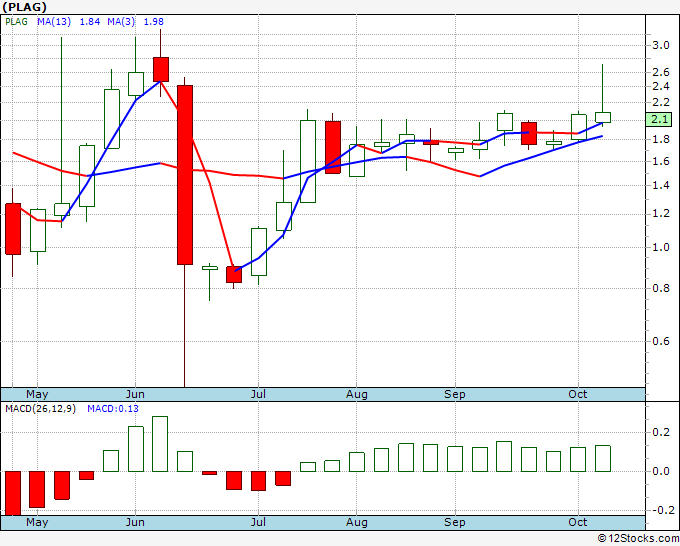Screen dimensions: 680x546
Task: Click the highlighted current price 2.1 tag
Action: (659, 119)
